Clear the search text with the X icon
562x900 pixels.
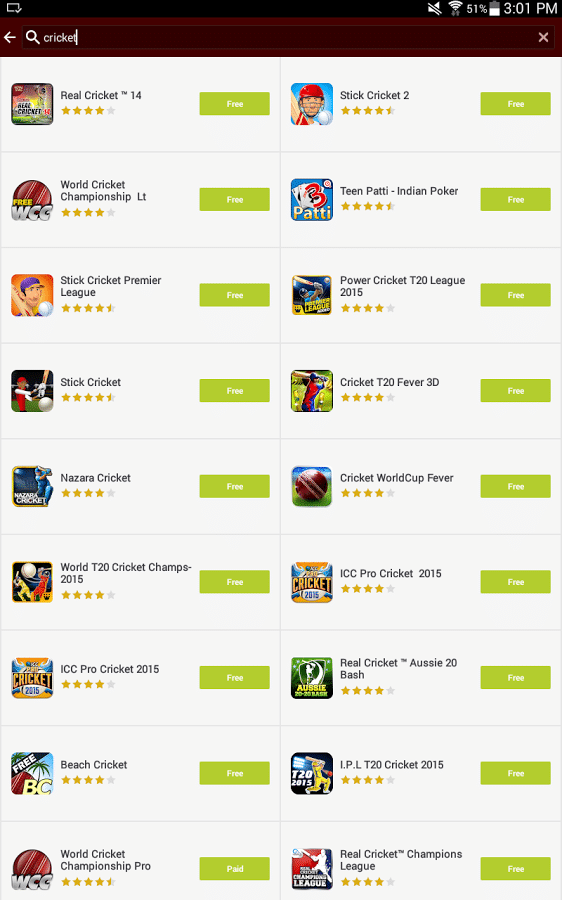tap(543, 38)
